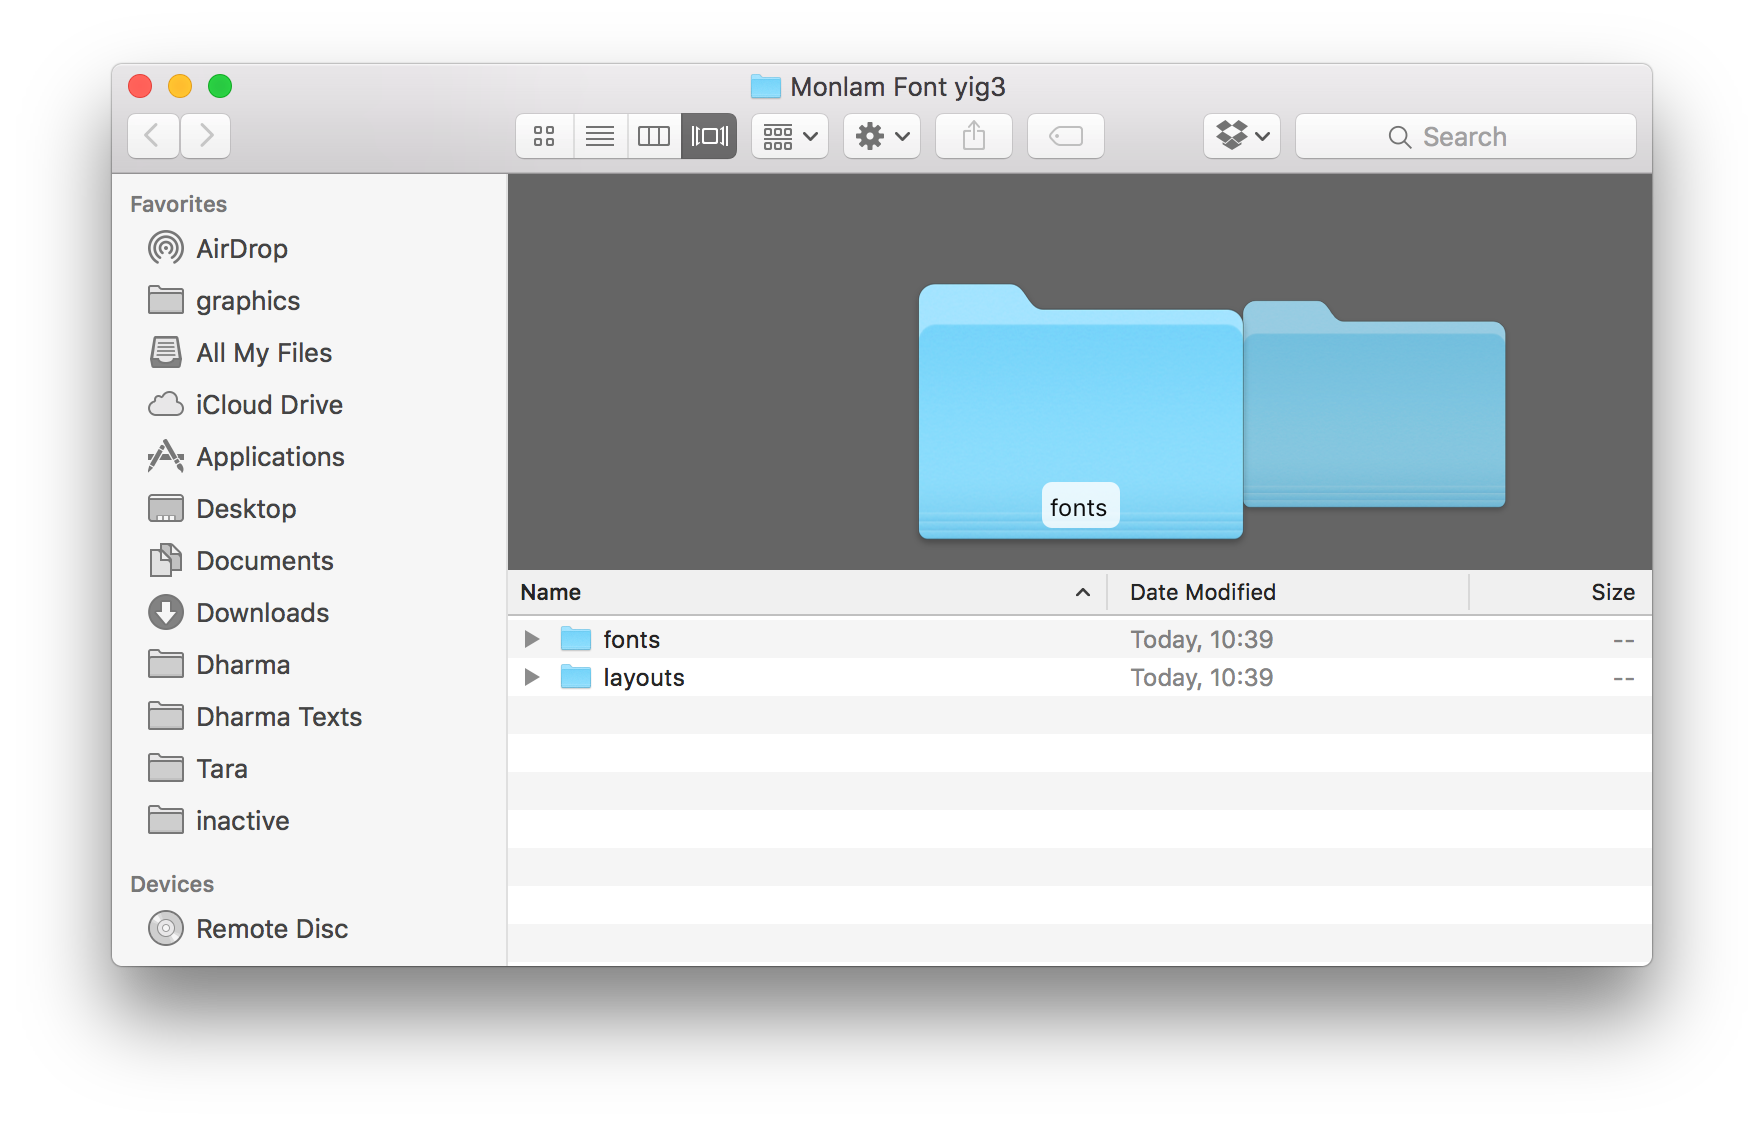The width and height of the screenshot is (1764, 1126).
Task: Open Documents in sidebar
Action: [x=309, y=560]
